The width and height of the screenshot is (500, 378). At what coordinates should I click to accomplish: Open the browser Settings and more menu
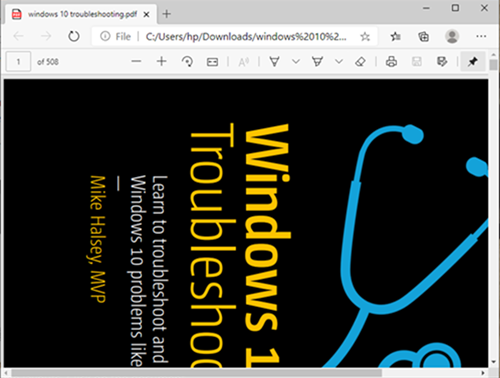tap(481, 36)
